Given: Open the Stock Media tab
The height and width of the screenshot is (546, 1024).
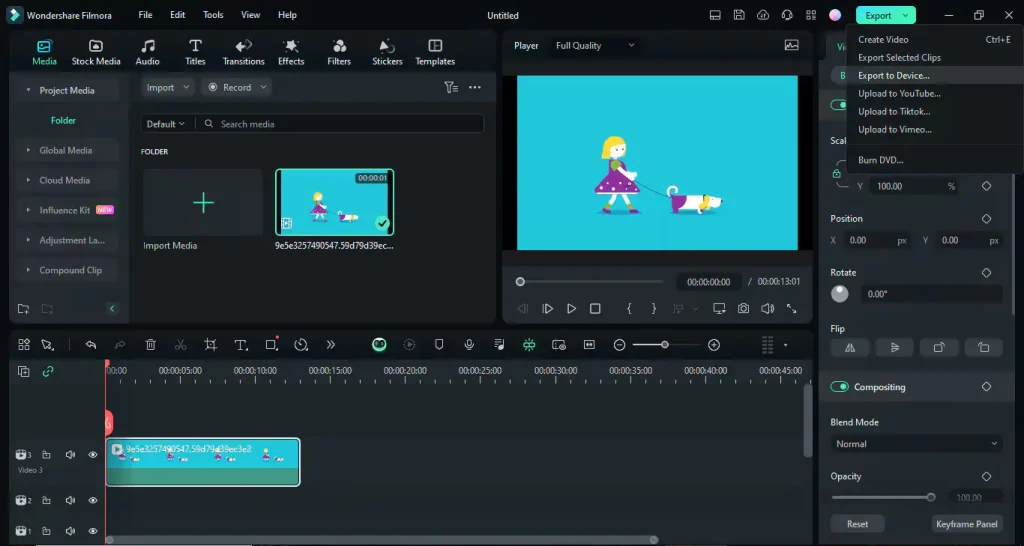Looking at the screenshot, I should click(x=96, y=52).
